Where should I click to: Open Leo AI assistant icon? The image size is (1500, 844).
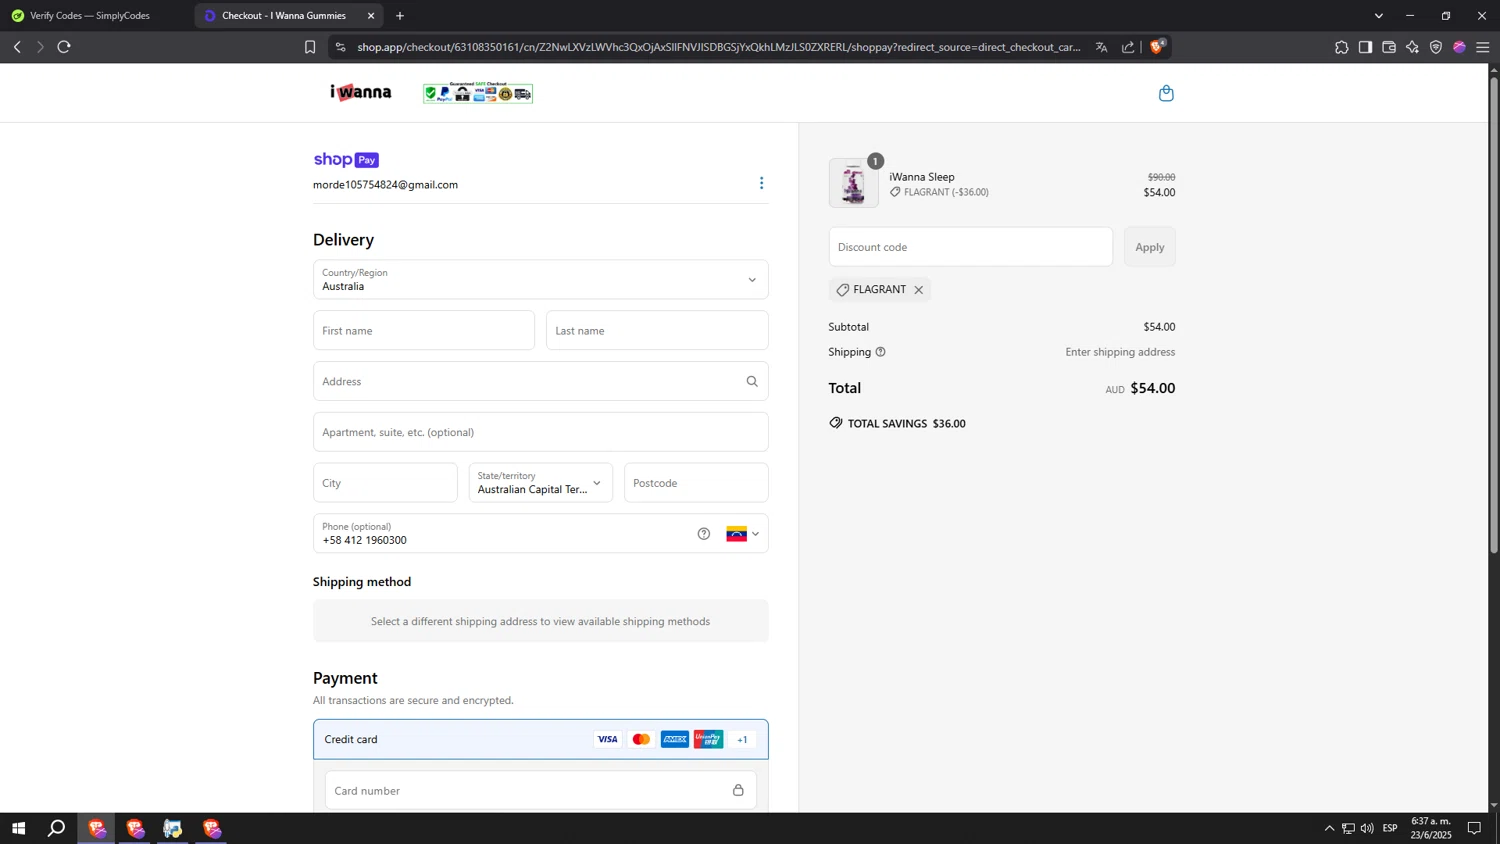click(x=1412, y=47)
